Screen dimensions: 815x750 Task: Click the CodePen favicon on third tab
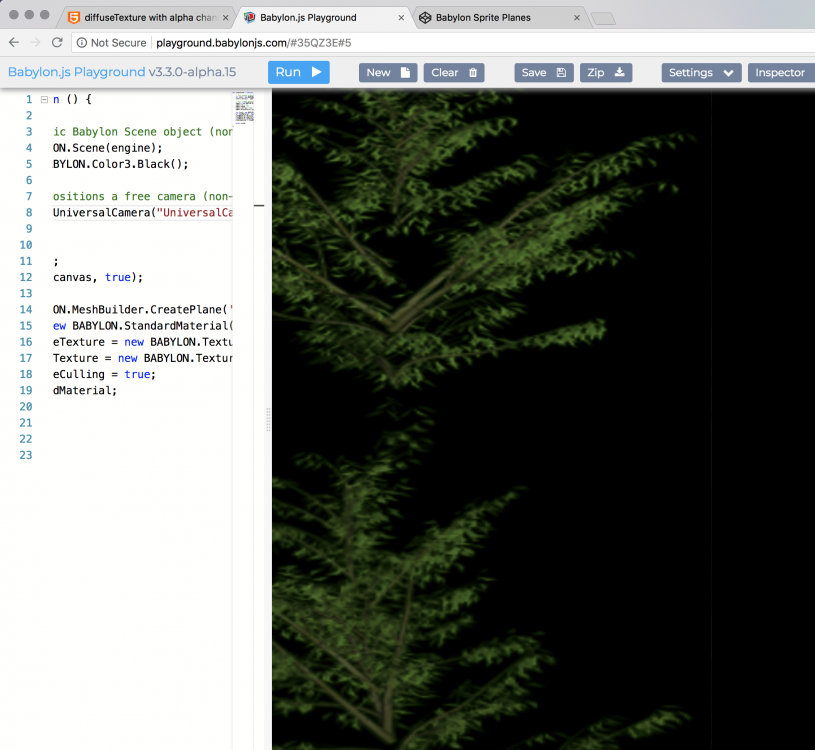pos(425,18)
